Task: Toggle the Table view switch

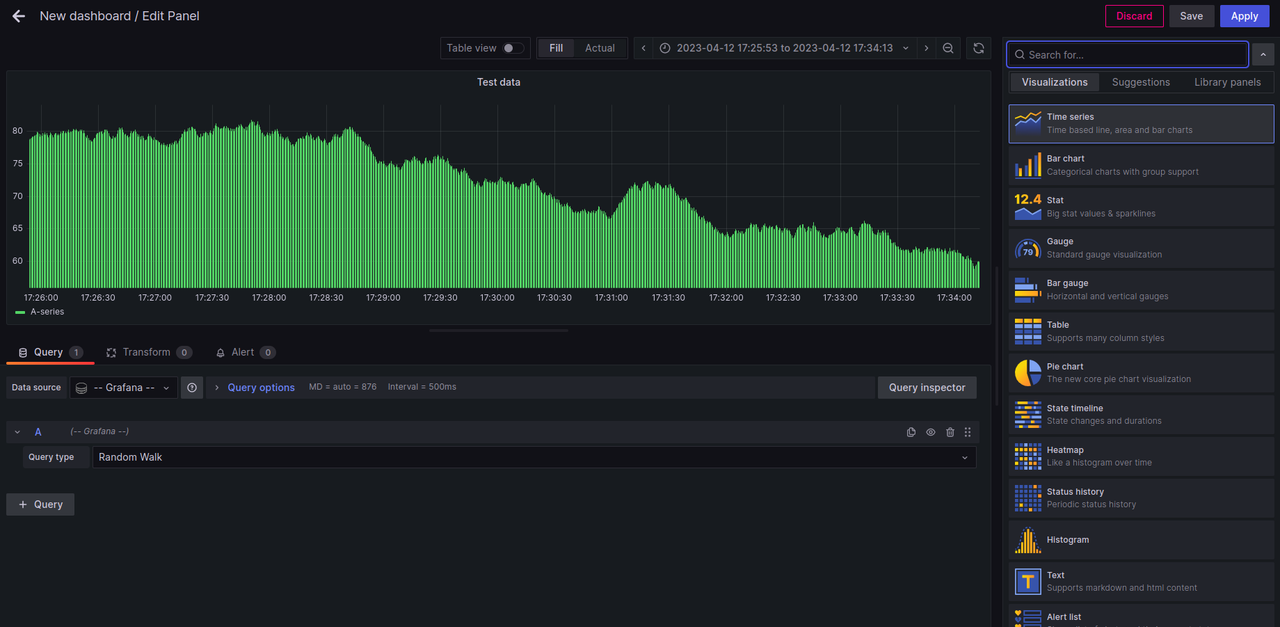Action: pos(513,48)
